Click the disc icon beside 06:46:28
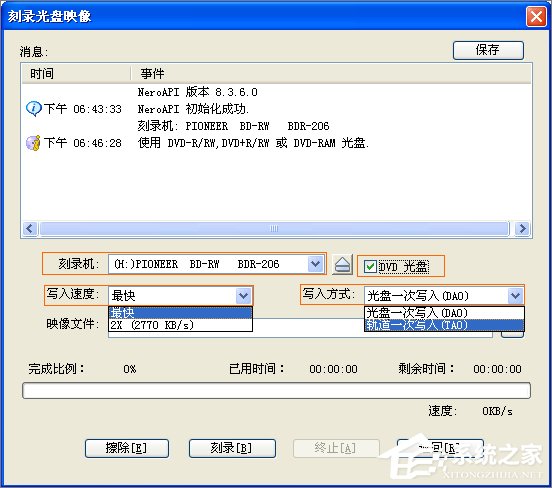The height and width of the screenshot is (488, 552). point(33,143)
